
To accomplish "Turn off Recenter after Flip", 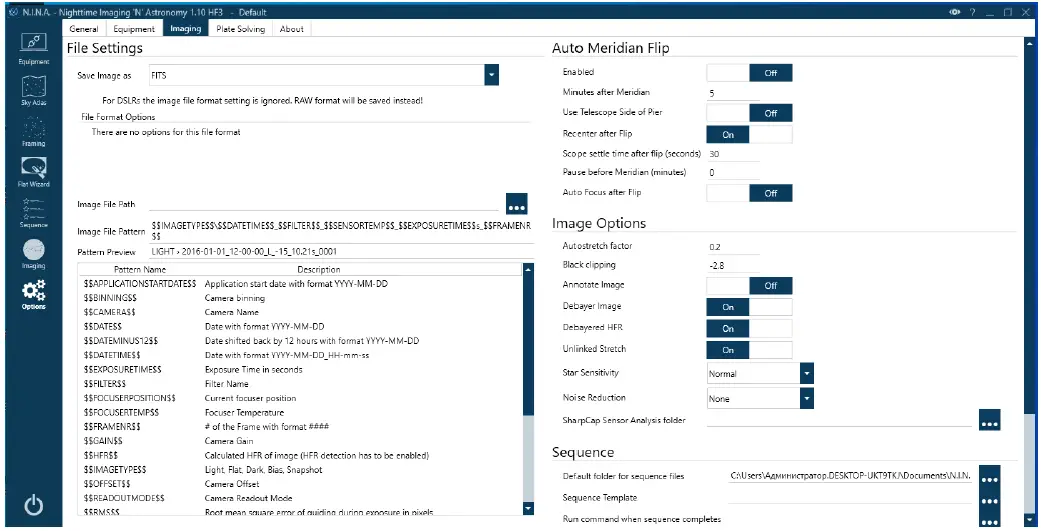I will 749,134.
